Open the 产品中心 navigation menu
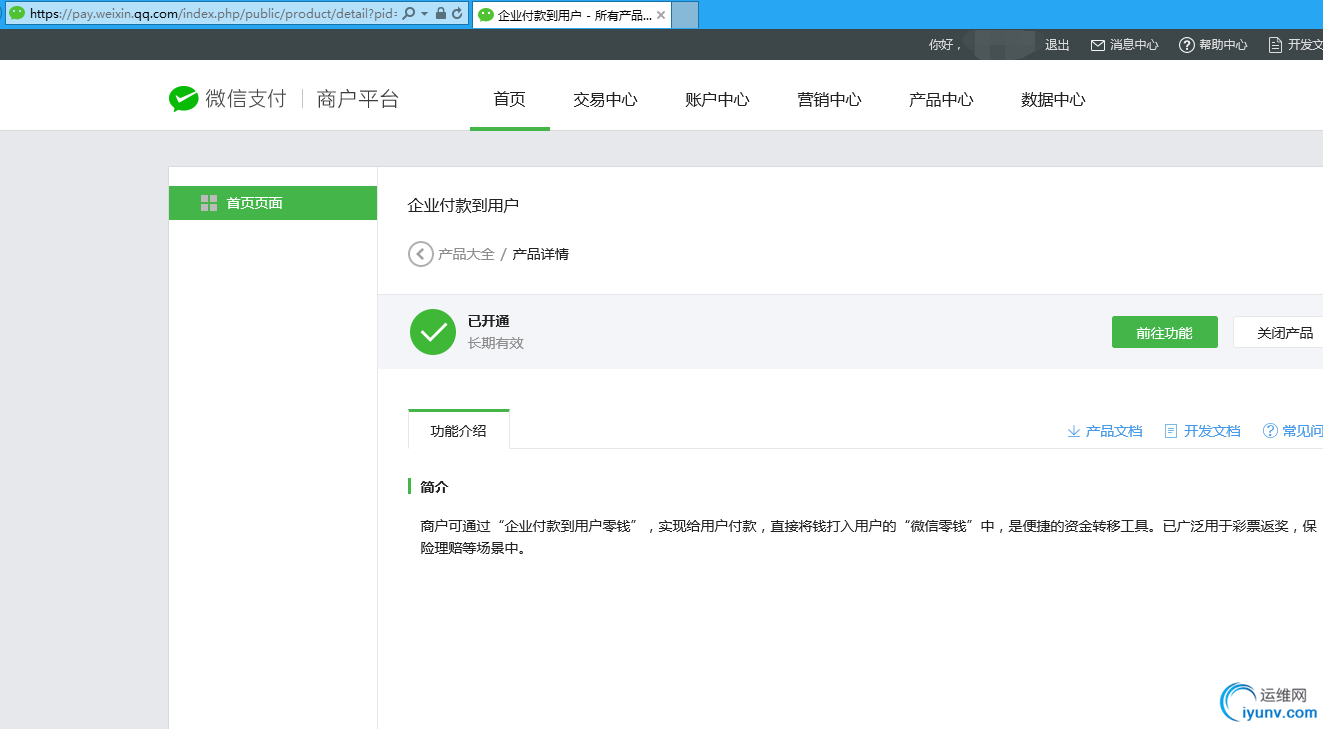Image resolution: width=1323 pixels, height=729 pixels. 941,99
